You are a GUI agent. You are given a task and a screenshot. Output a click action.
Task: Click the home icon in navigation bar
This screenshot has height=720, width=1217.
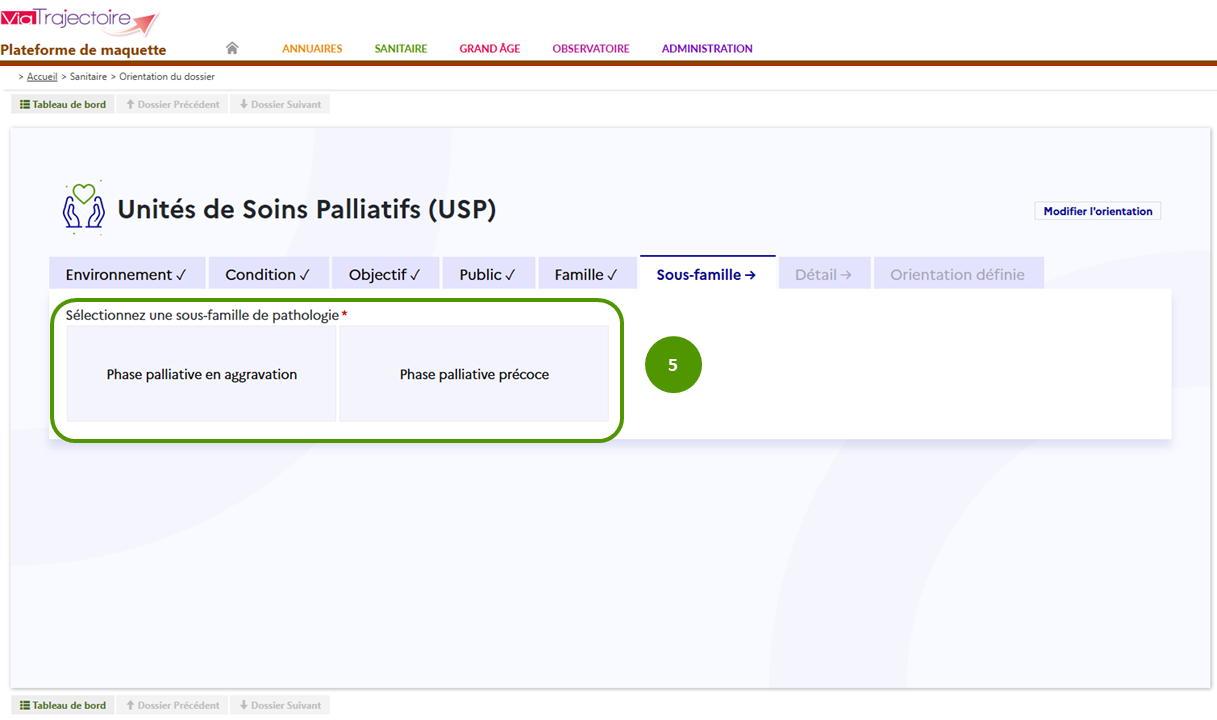(232, 48)
